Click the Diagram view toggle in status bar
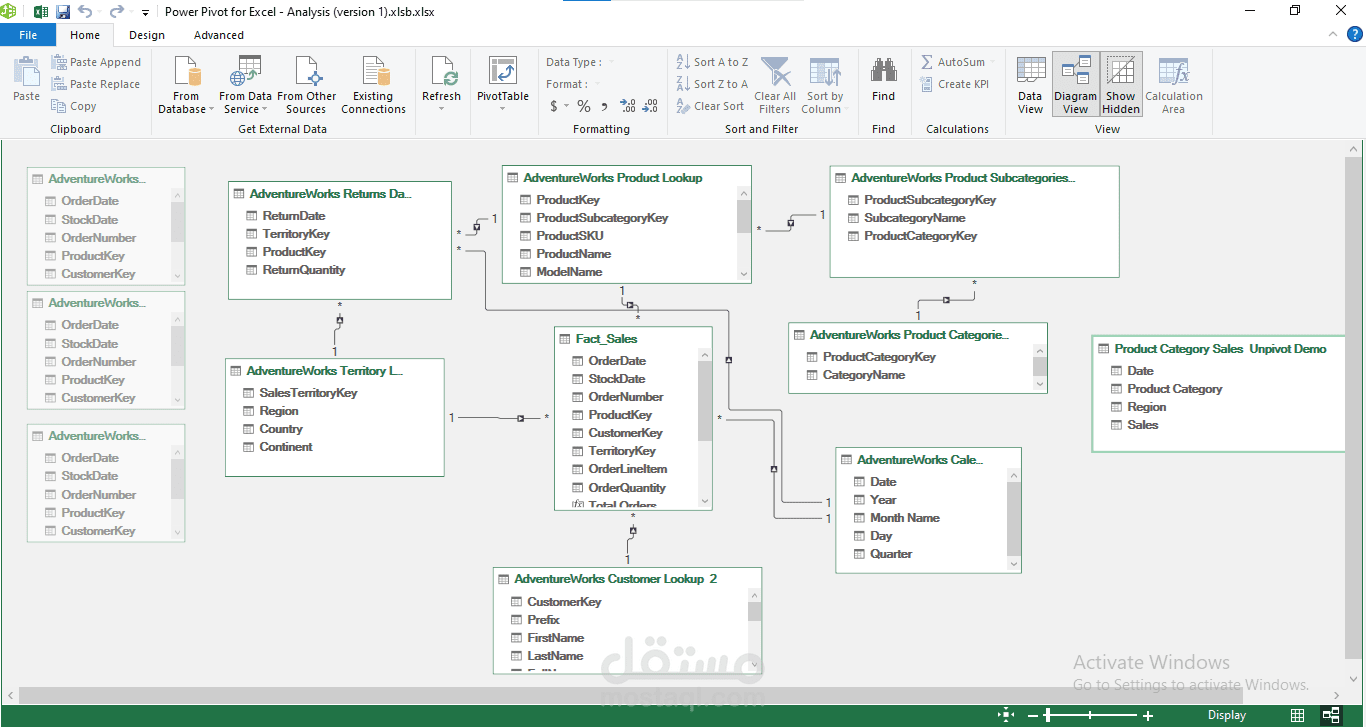 pos(1331,715)
